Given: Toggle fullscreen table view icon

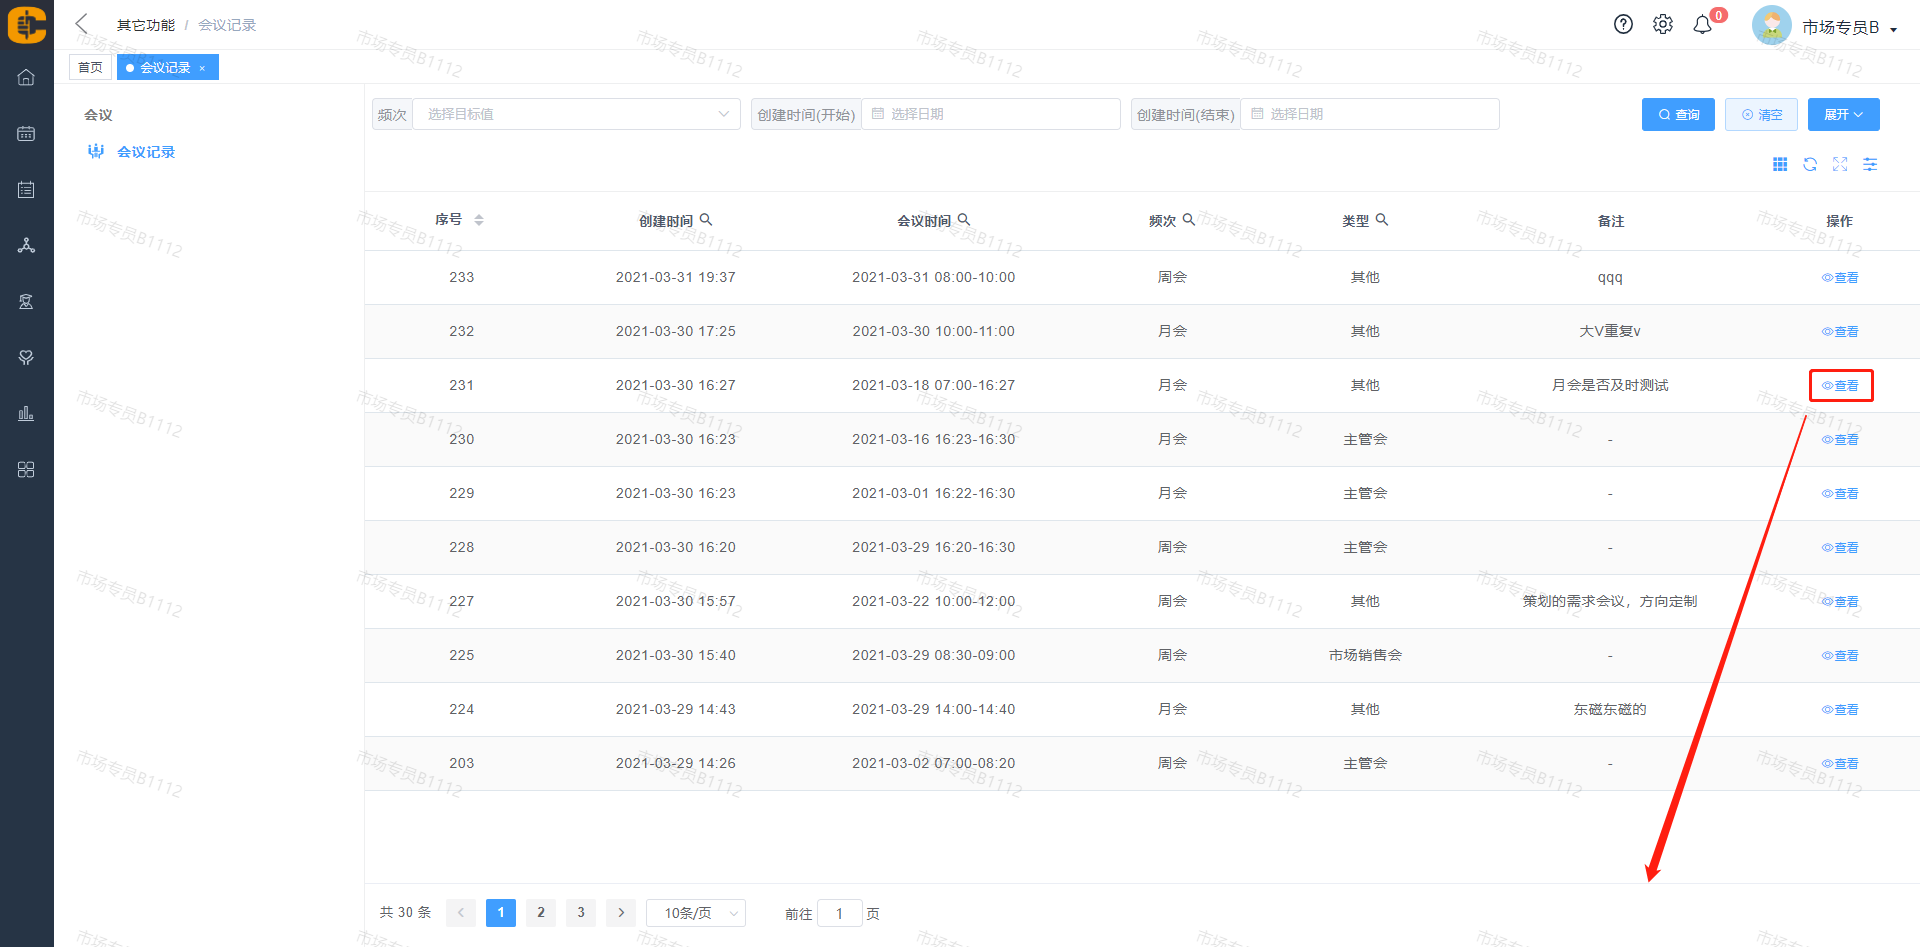Looking at the screenshot, I should [x=1840, y=165].
